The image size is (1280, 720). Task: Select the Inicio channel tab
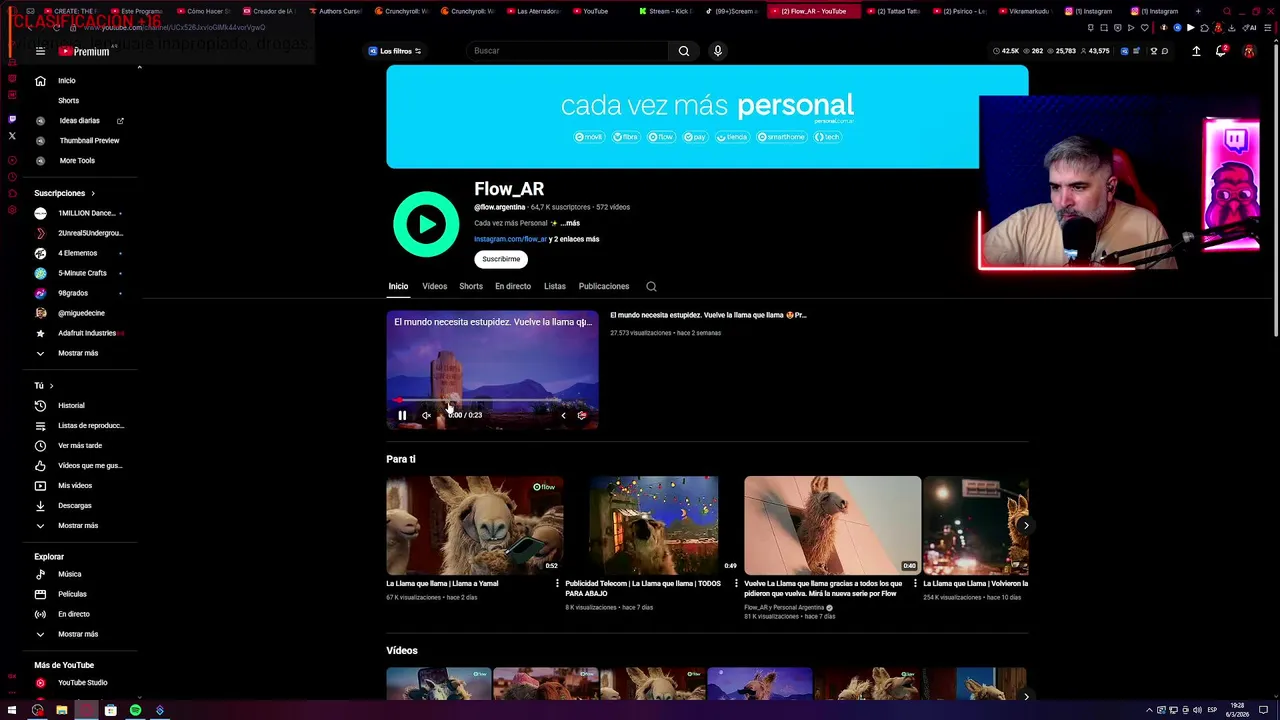(398, 286)
